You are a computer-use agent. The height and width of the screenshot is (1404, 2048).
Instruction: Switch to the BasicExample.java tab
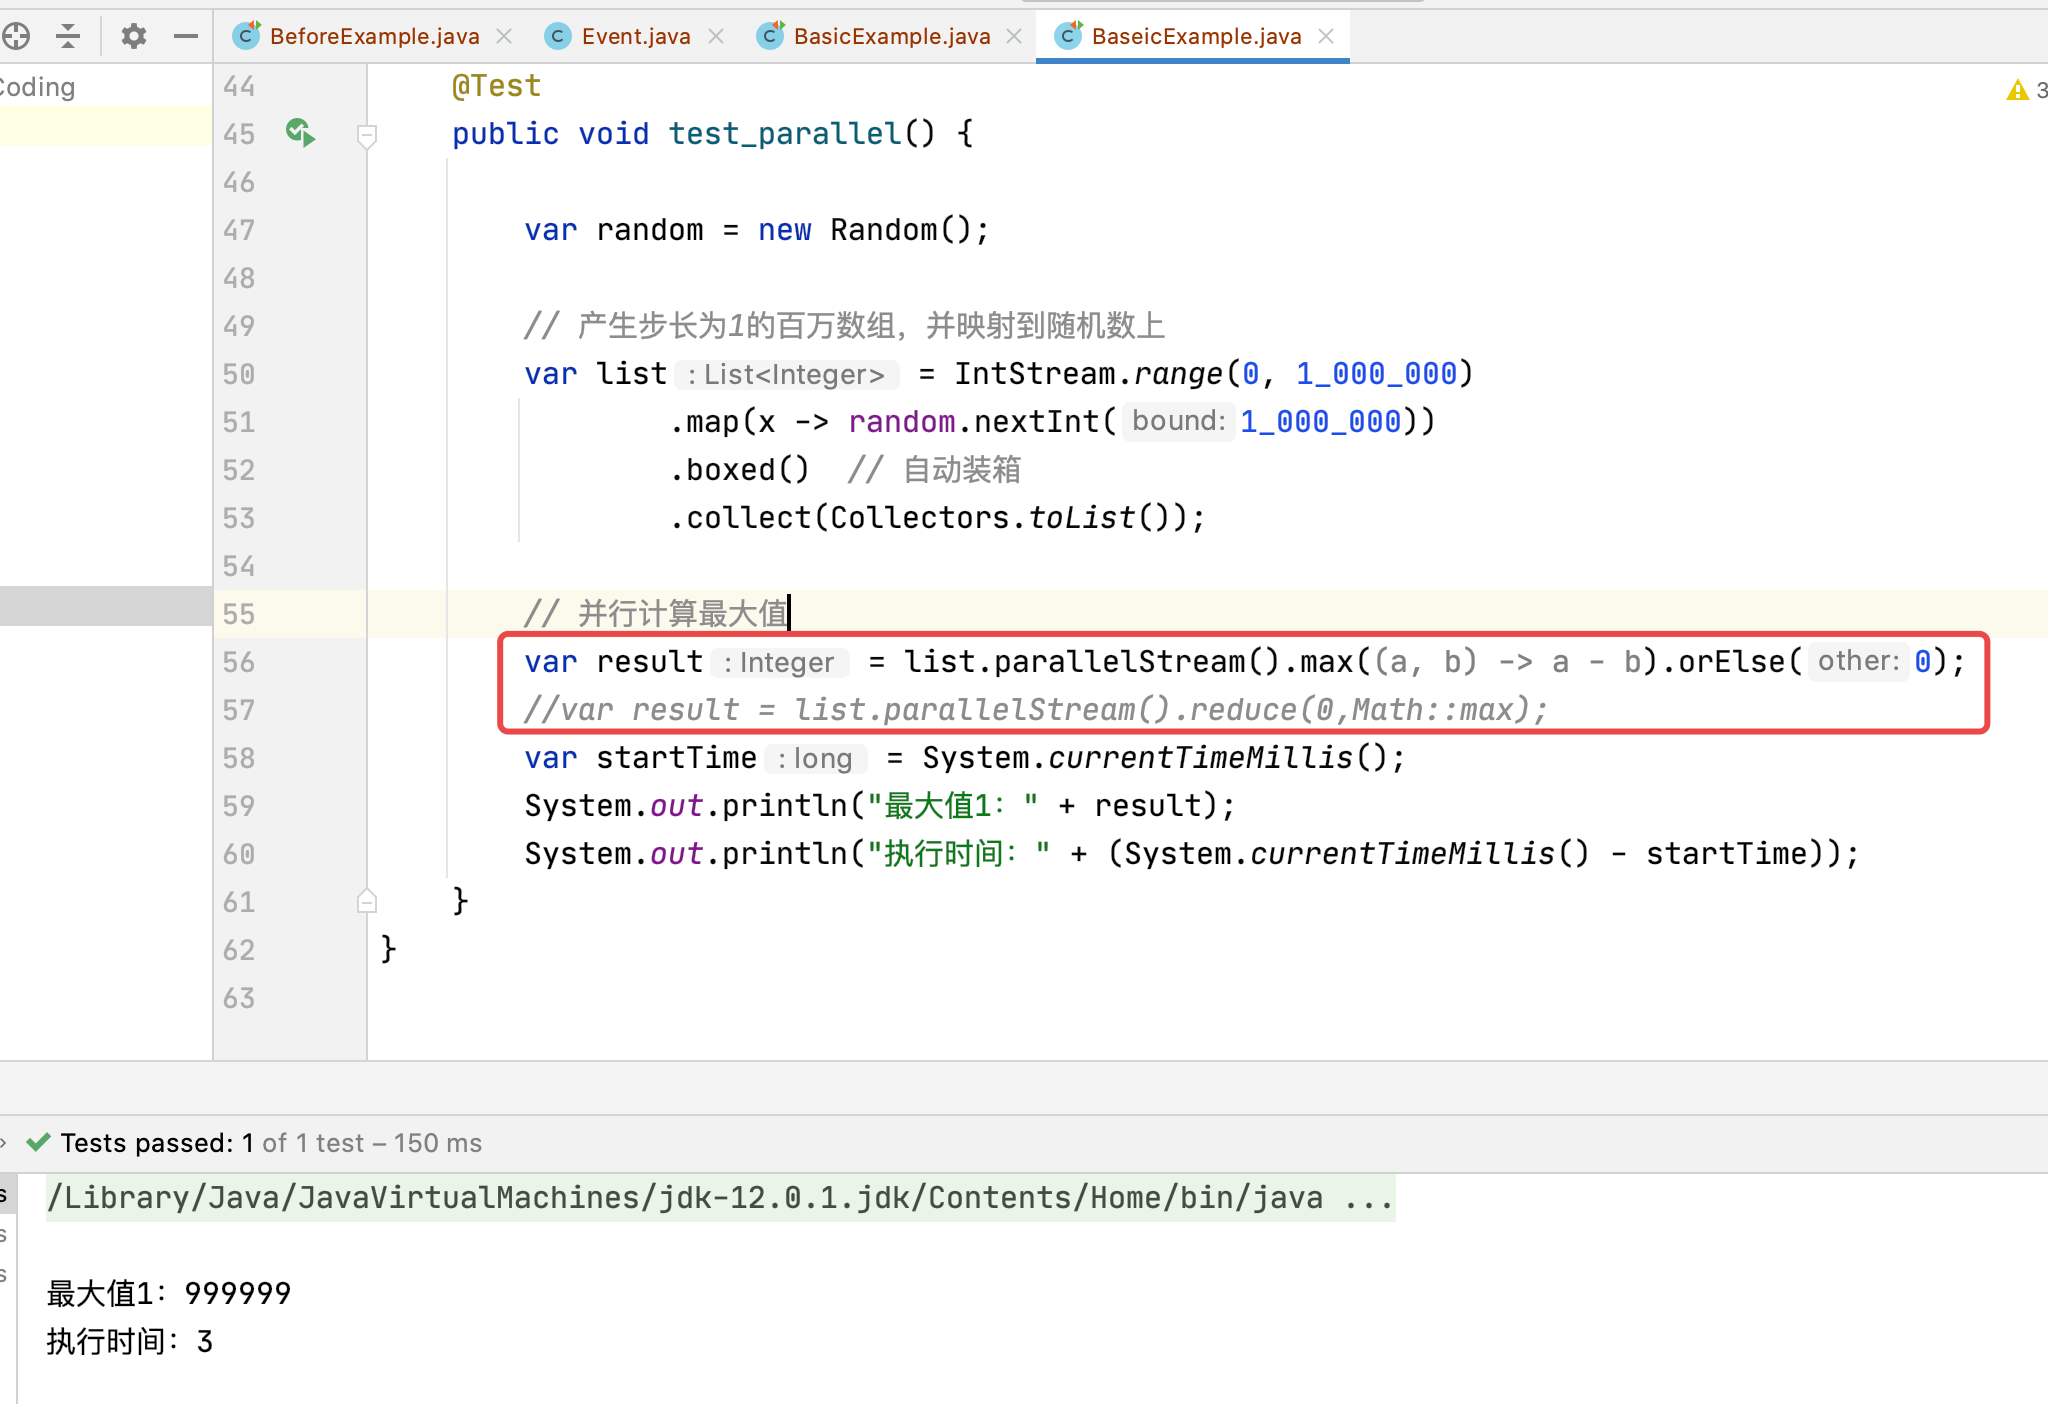pyautogui.click(x=891, y=36)
